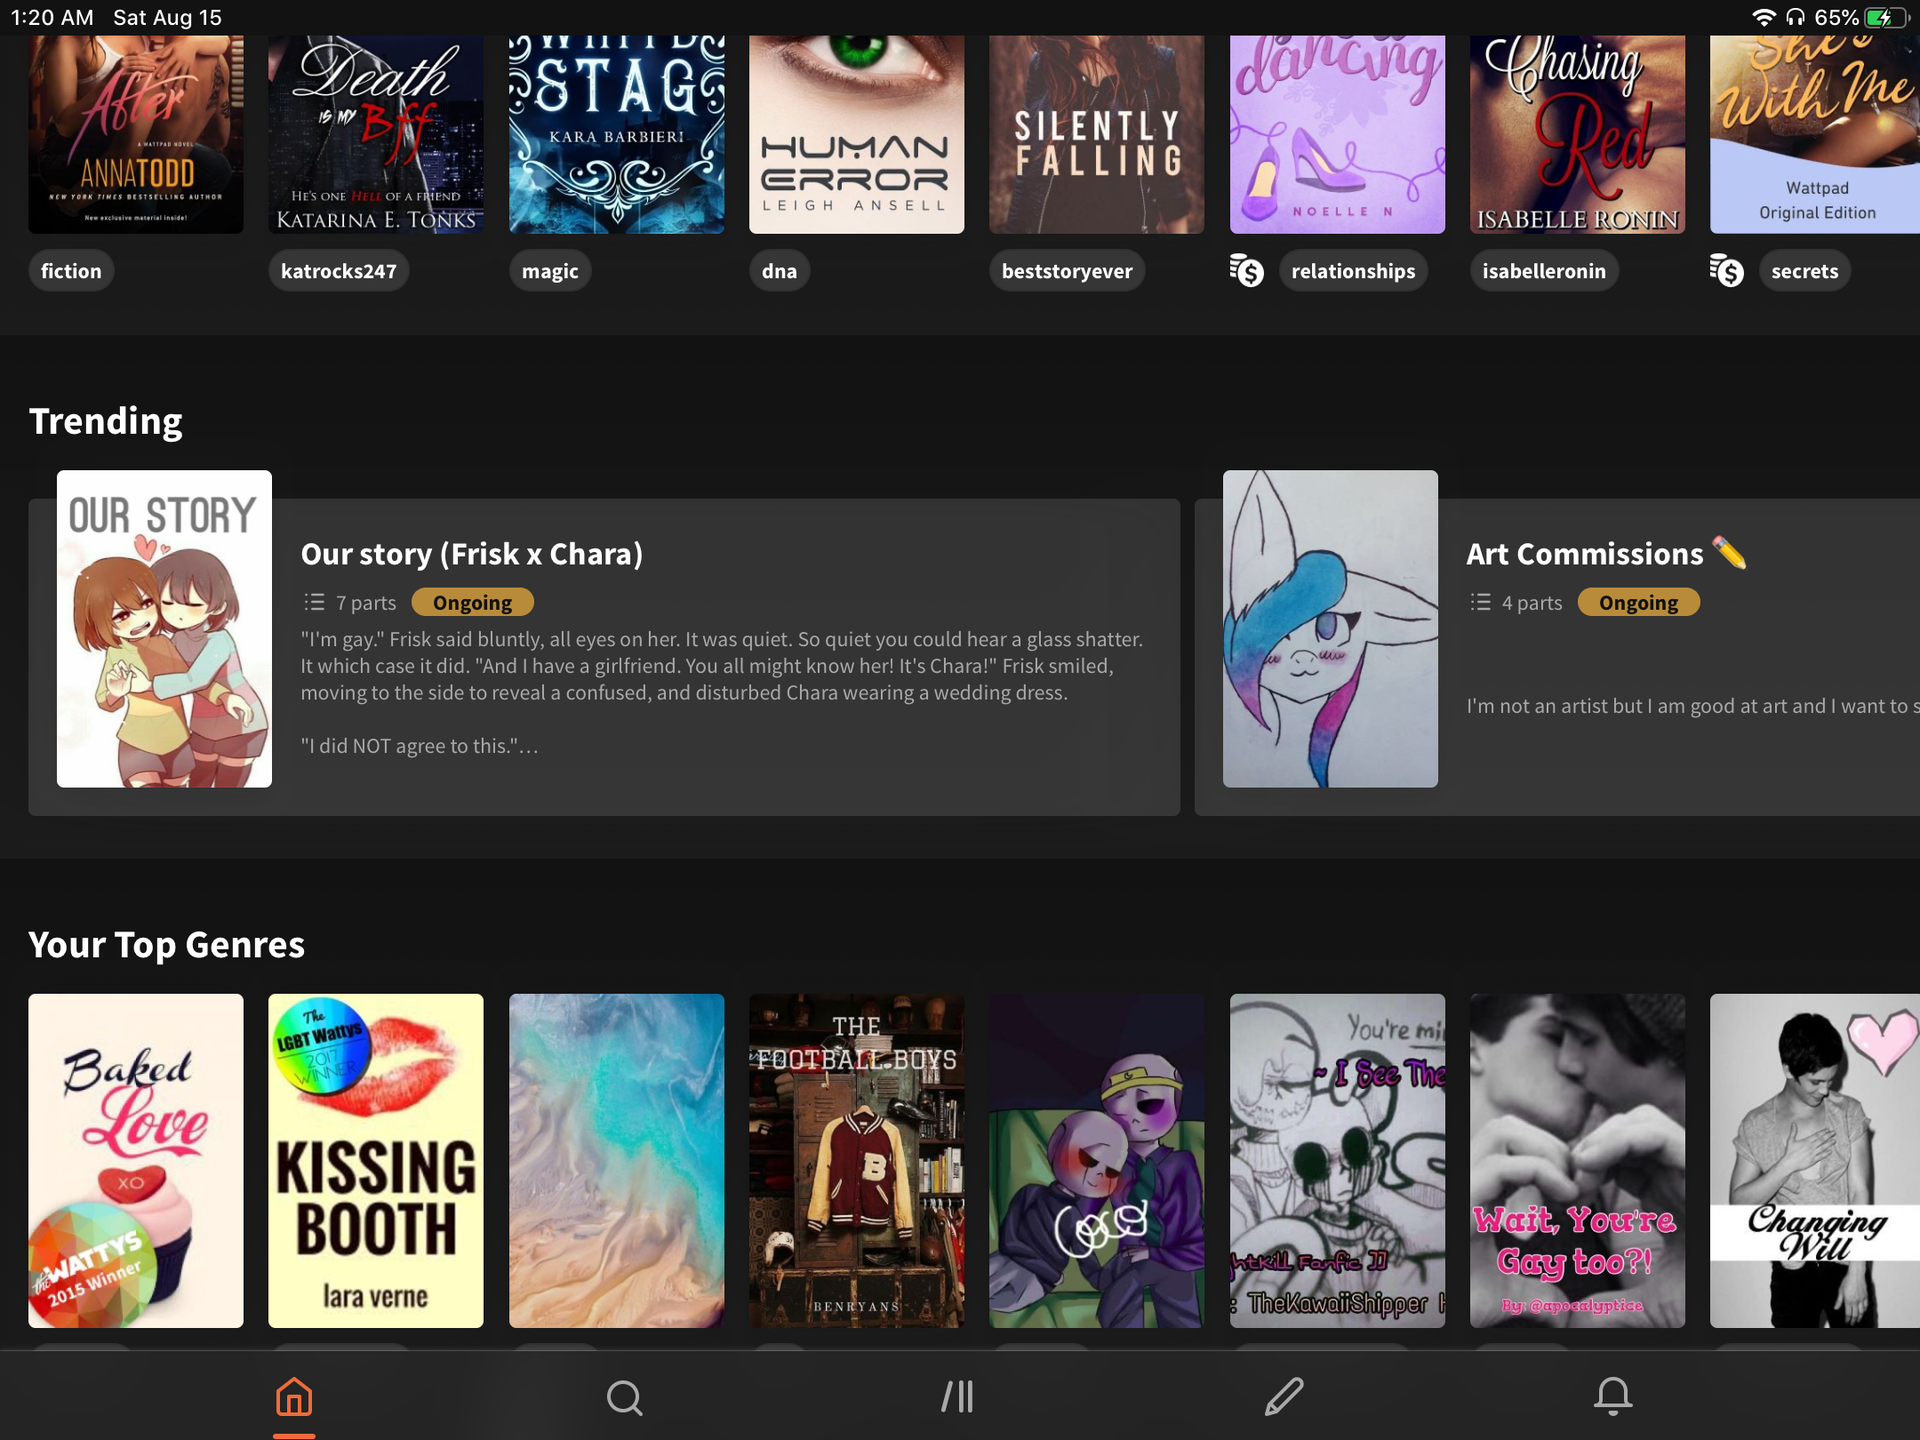Tap the battery indicator in status bar
The image size is (1920, 1440).
click(1885, 17)
